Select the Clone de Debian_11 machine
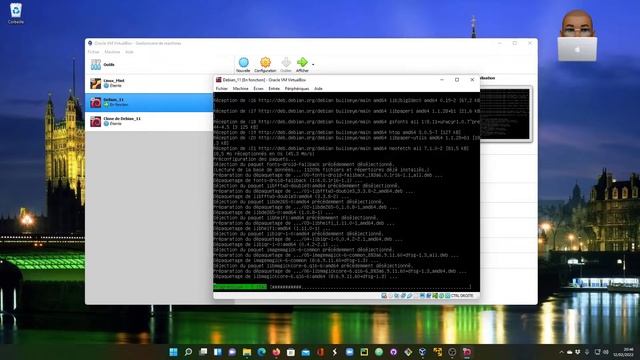 point(149,121)
